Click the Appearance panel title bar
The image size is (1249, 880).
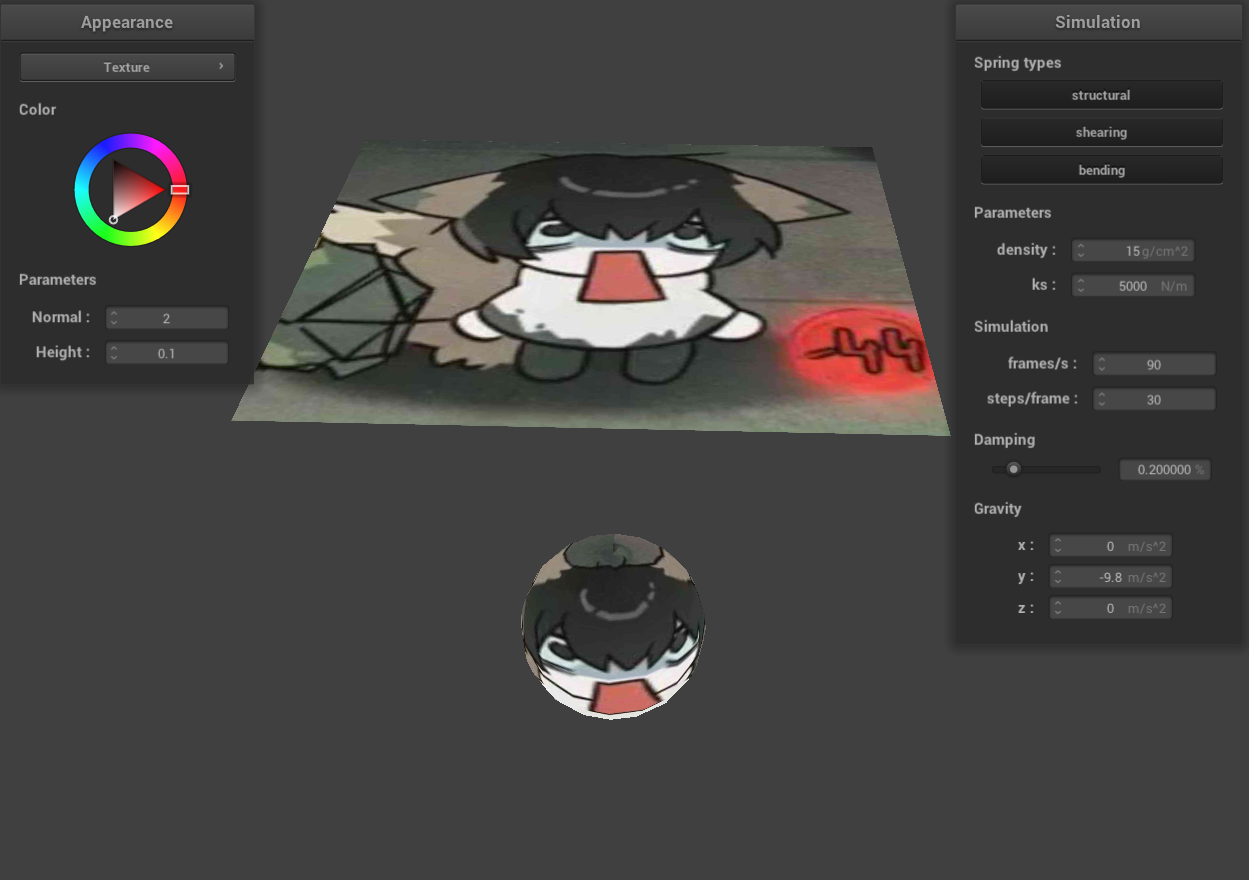click(x=127, y=22)
